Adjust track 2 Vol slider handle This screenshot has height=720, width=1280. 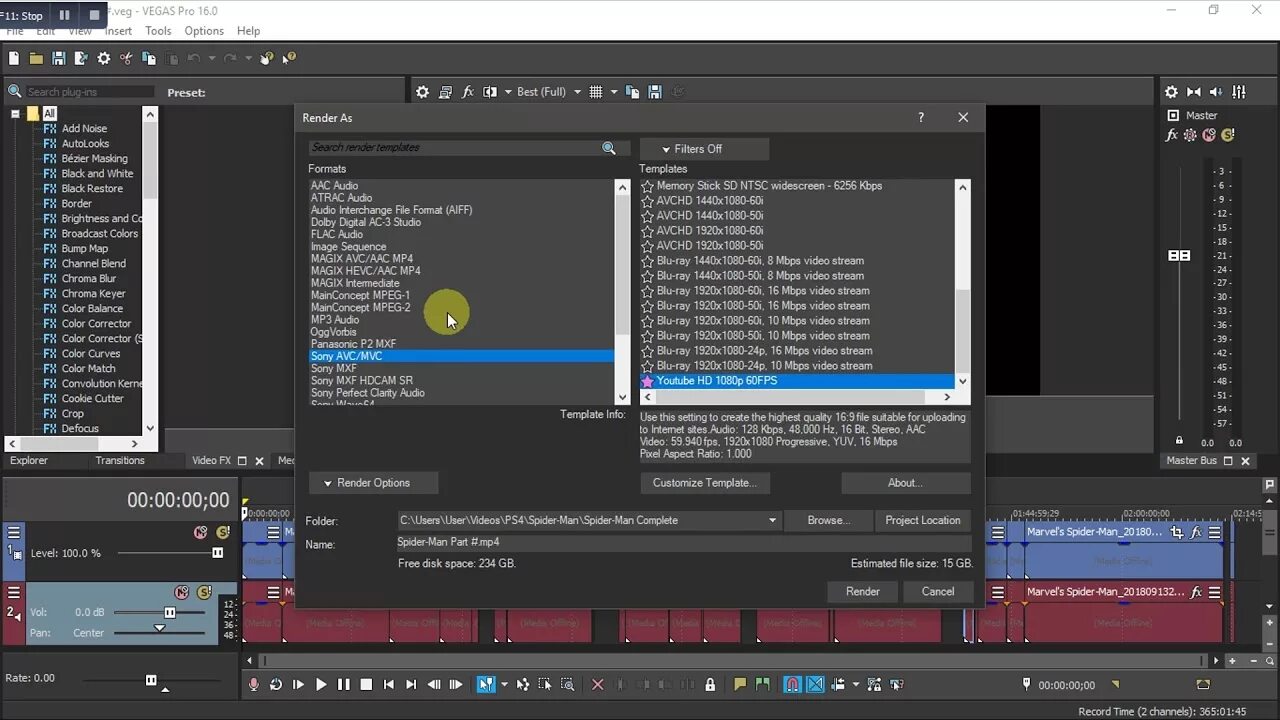[x=170, y=612]
